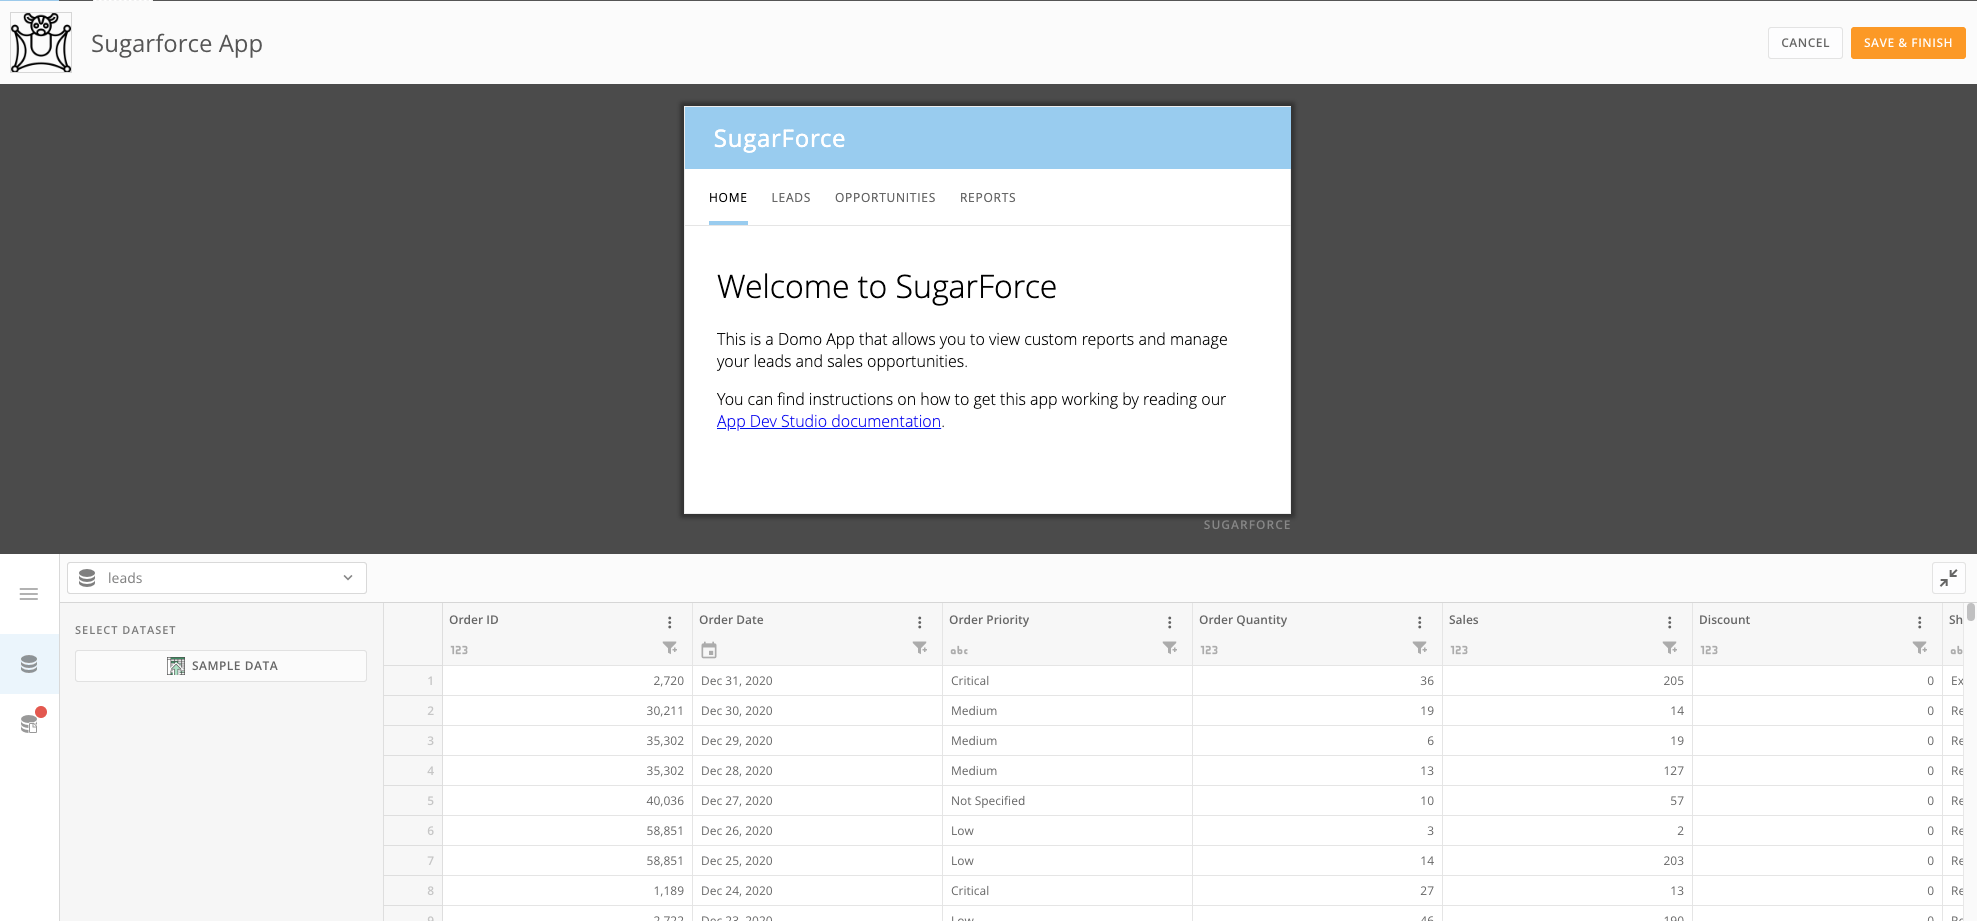Click the Sales column header

[1463, 620]
